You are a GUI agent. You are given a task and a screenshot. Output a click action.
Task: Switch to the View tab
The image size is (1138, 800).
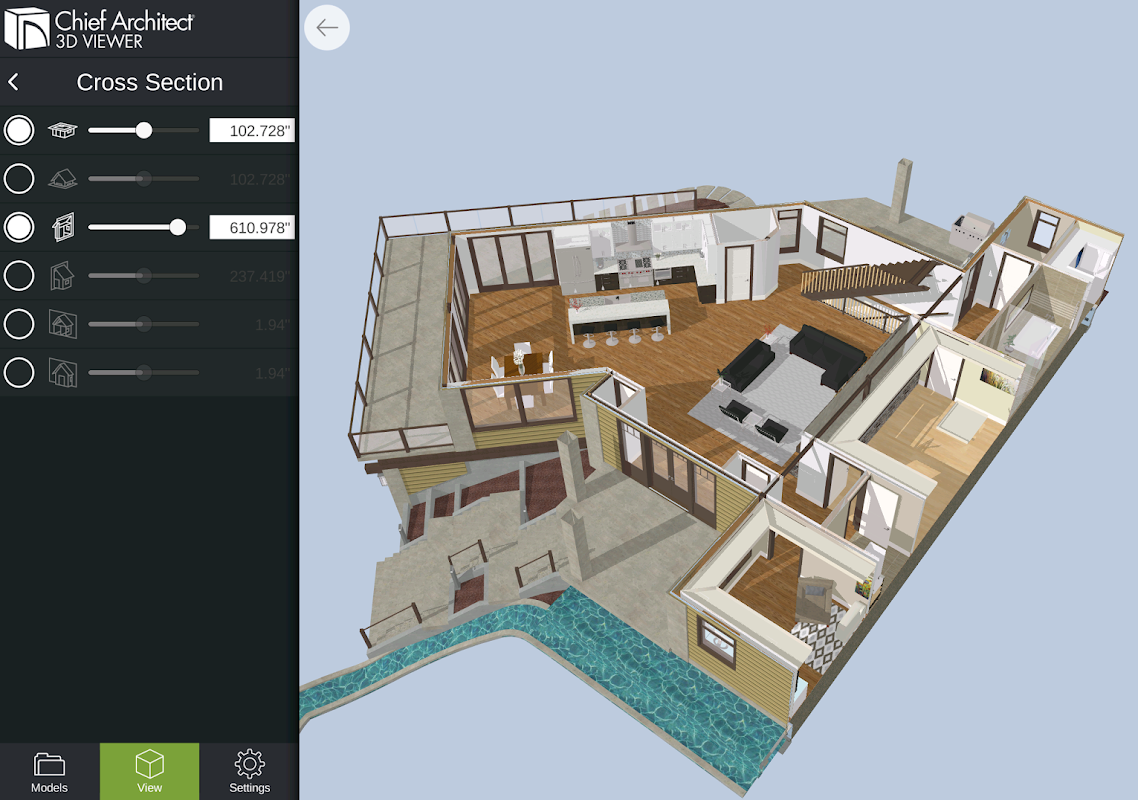coord(150,772)
